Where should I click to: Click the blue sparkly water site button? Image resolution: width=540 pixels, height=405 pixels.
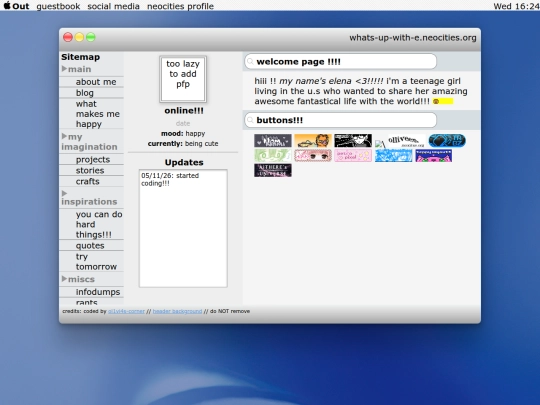coord(394,156)
